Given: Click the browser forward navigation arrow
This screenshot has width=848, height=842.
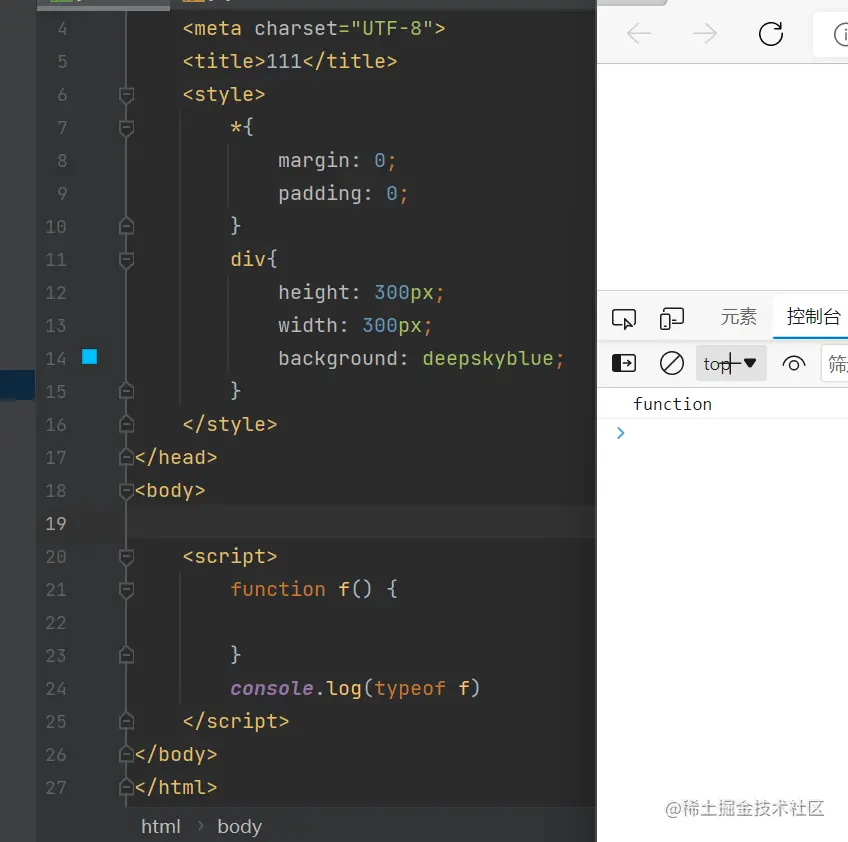Looking at the screenshot, I should [704, 34].
